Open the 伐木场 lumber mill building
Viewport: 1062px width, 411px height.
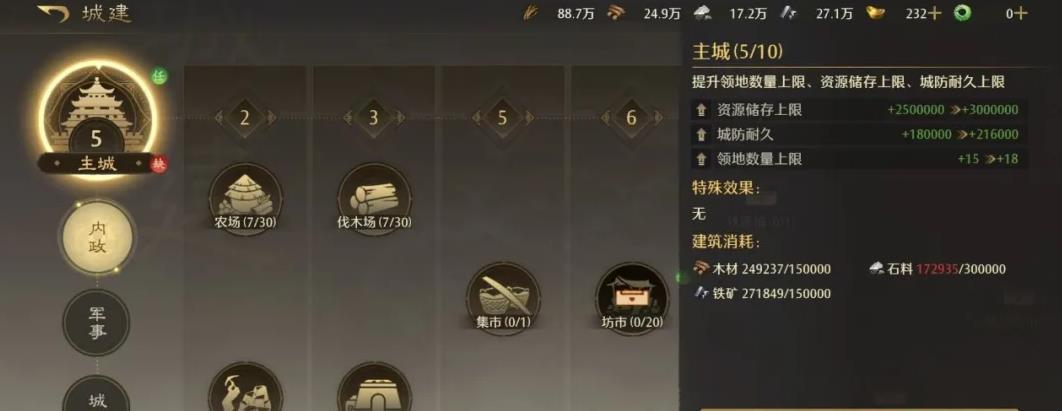pos(374,197)
